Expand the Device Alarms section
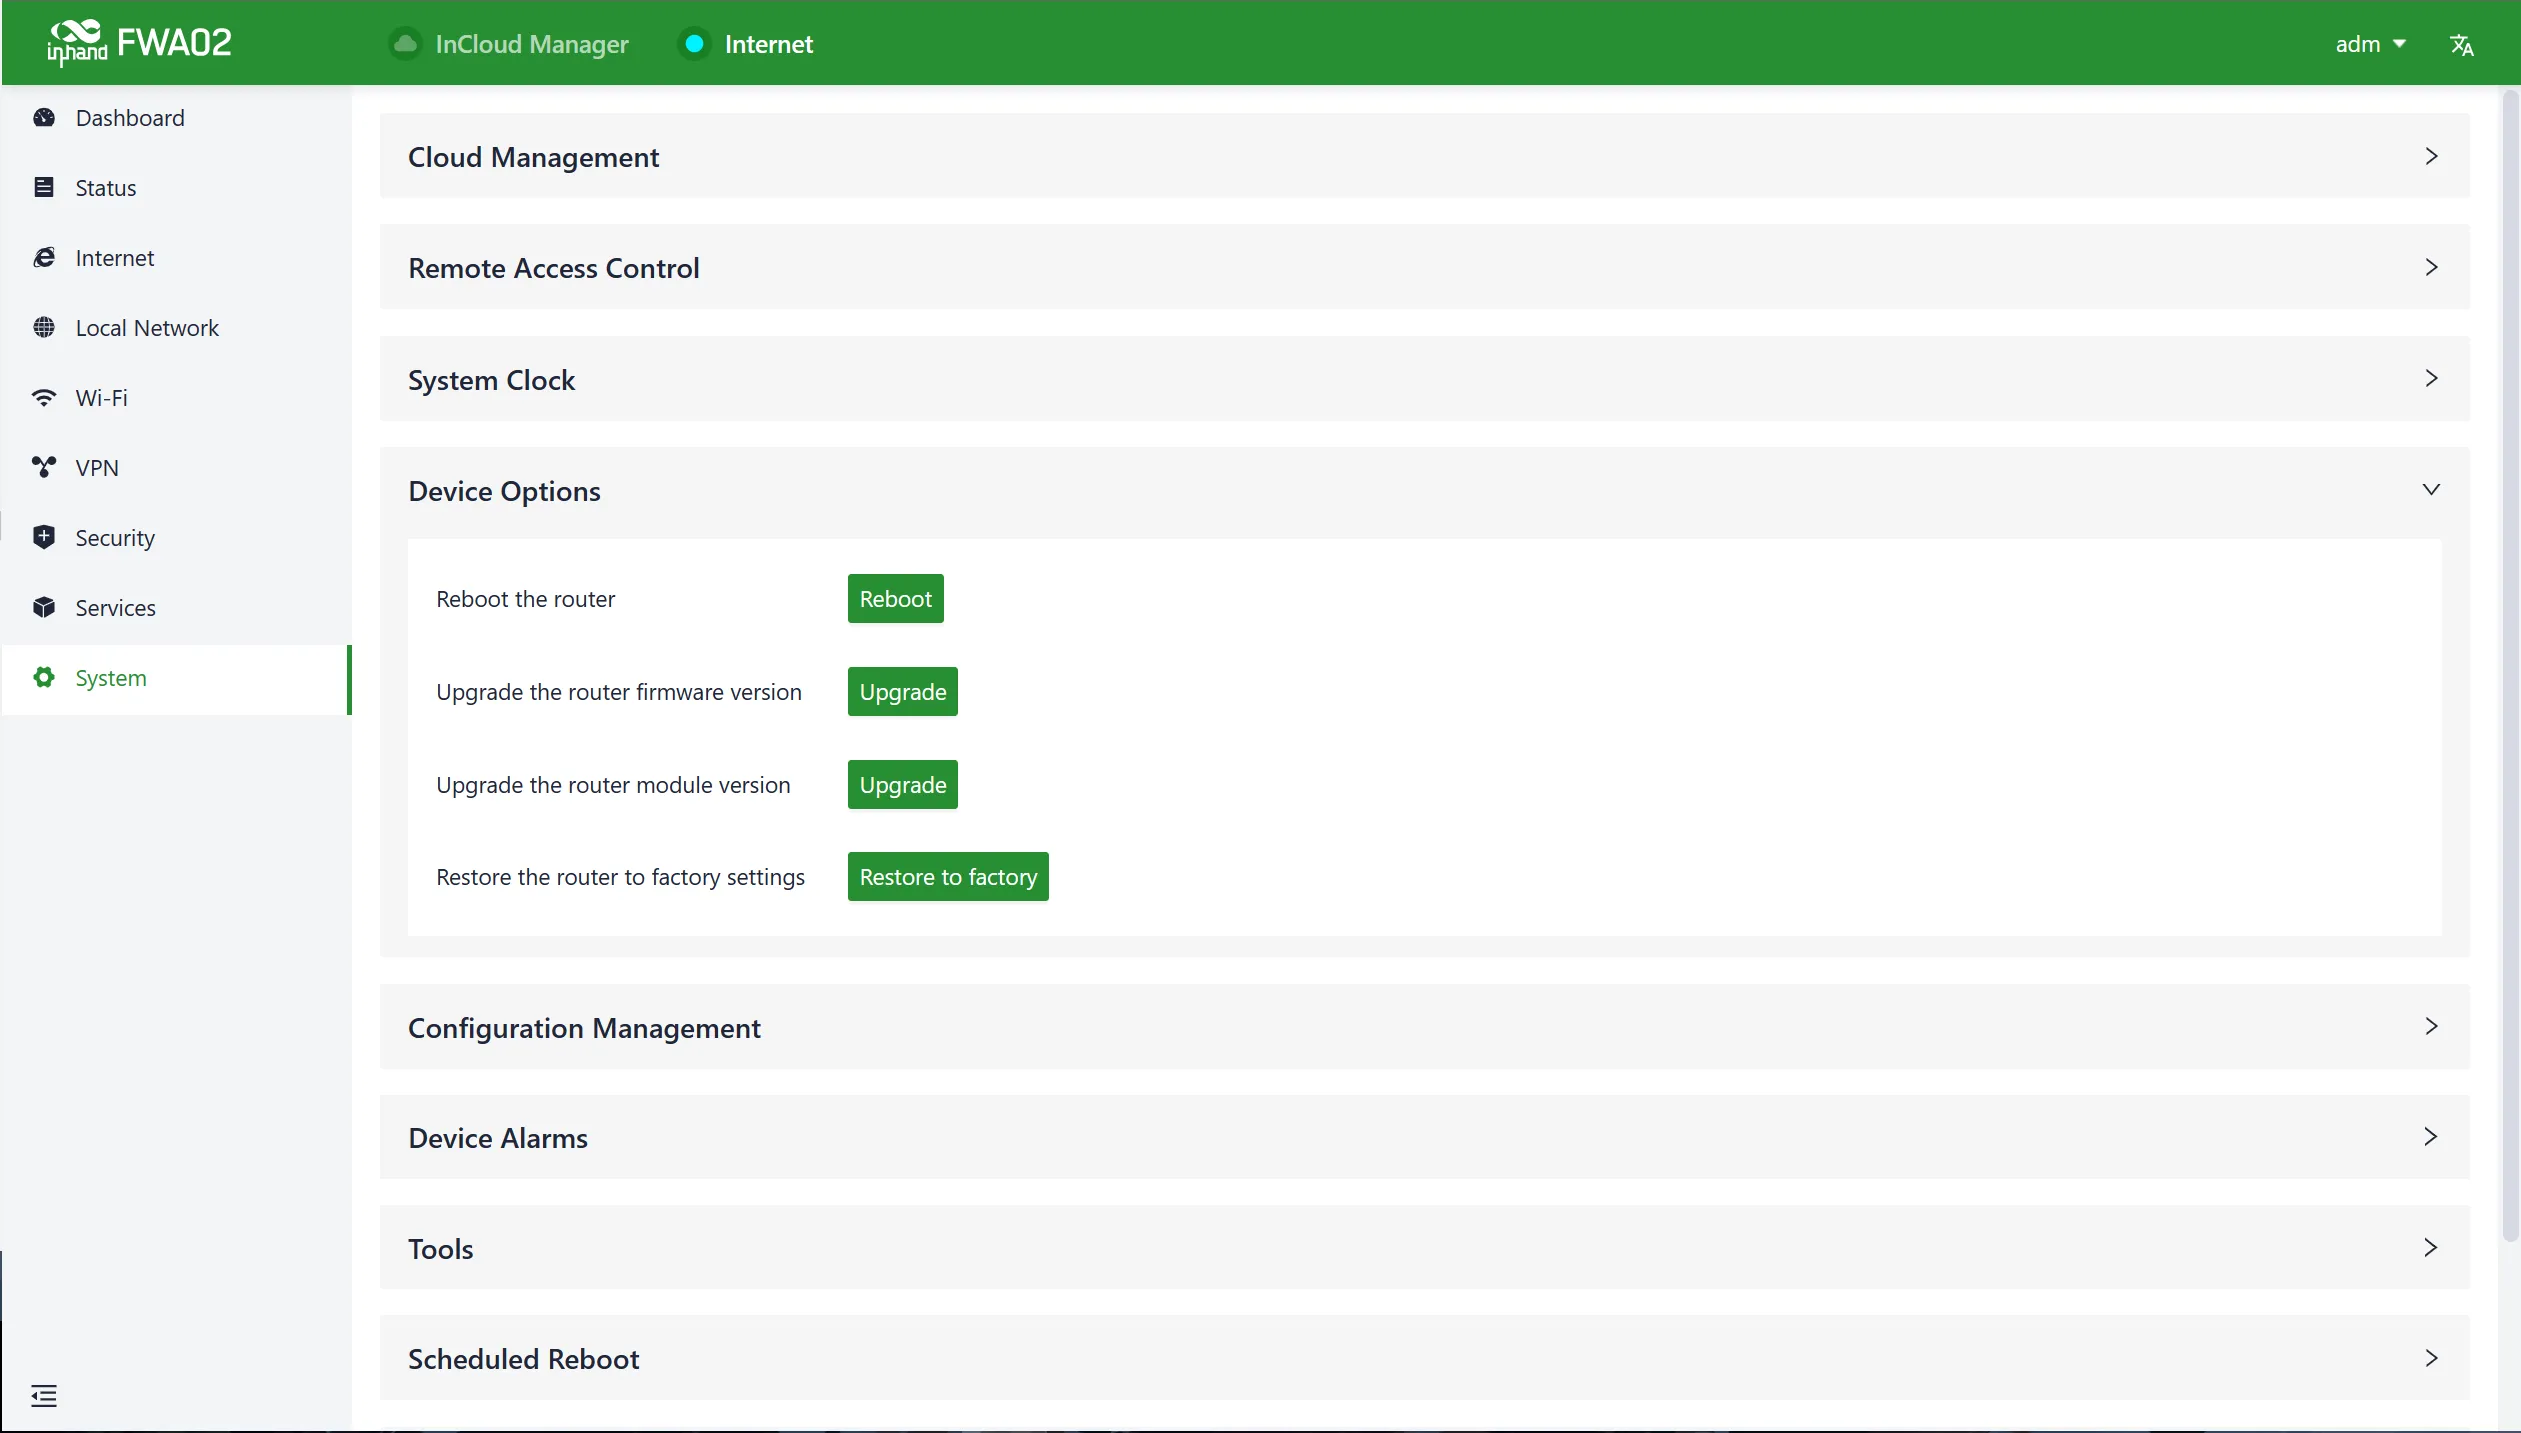The width and height of the screenshot is (2521, 1433). click(x=1424, y=1137)
